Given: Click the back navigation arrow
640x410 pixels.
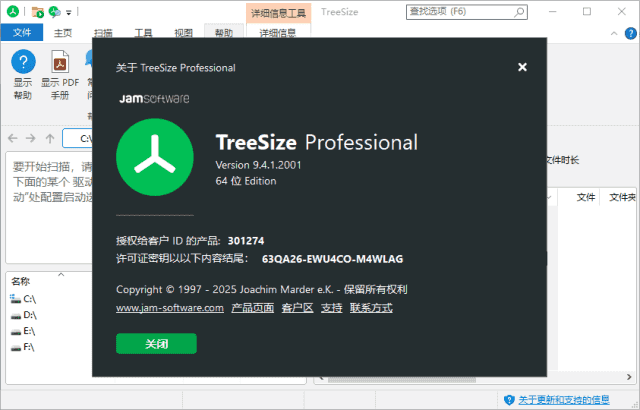Looking at the screenshot, I should click(x=12, y=138).
